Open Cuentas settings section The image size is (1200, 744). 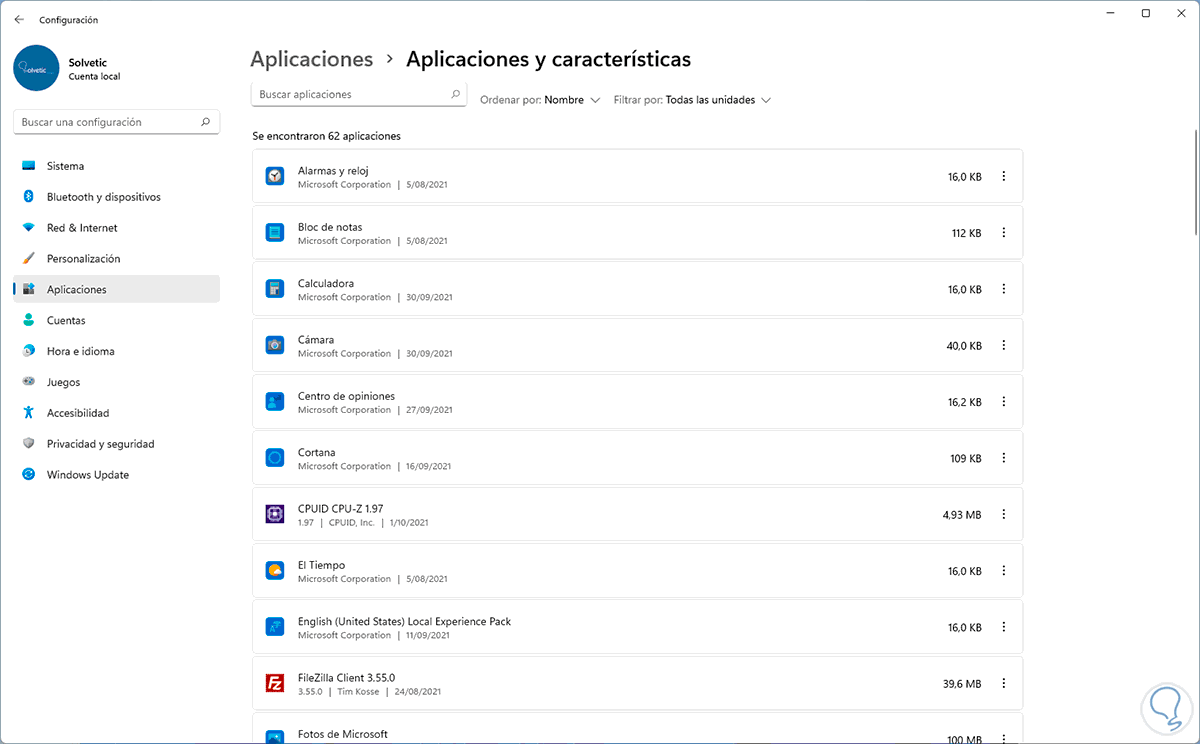coord(116,320)
